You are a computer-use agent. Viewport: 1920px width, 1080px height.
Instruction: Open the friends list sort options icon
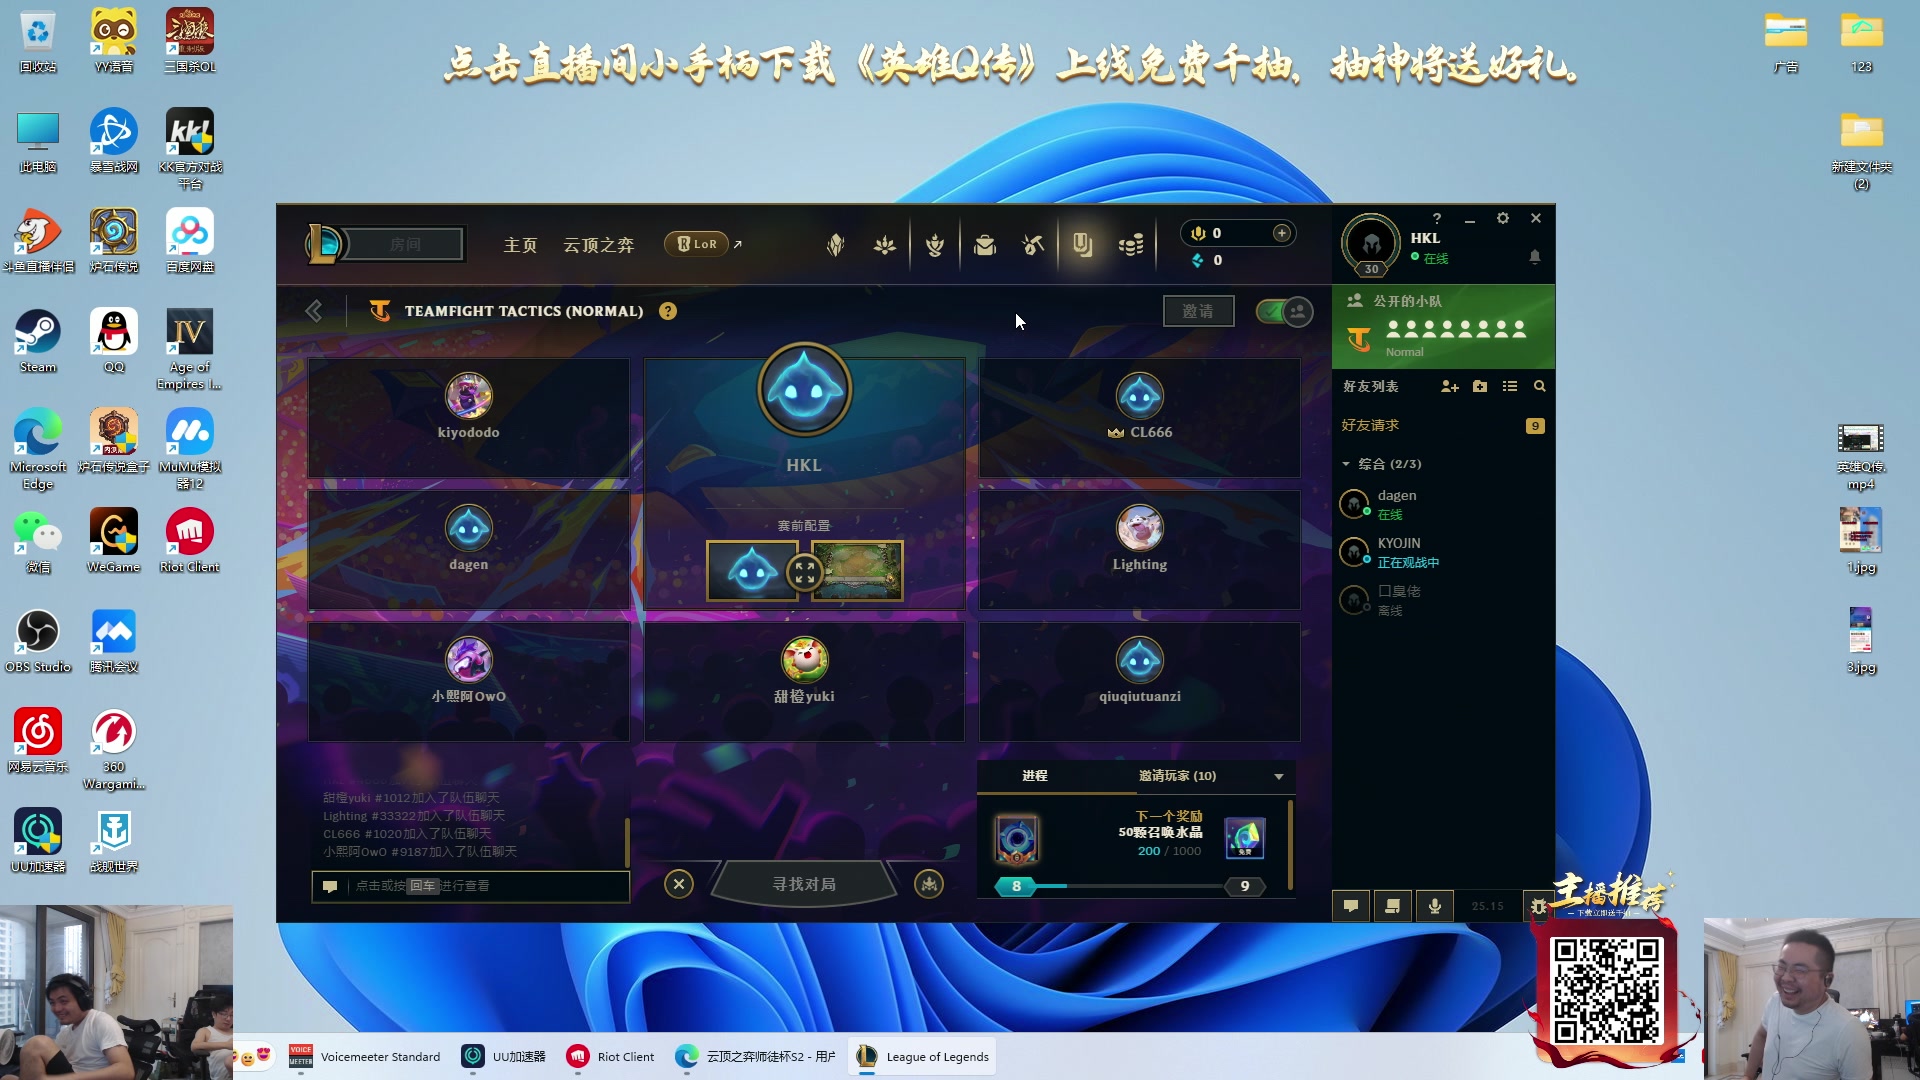tap(1510, 386)
